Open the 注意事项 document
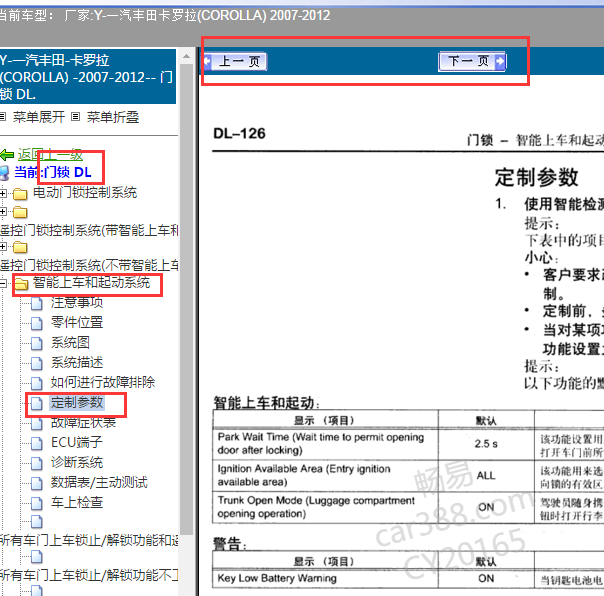 coord(77,302)
